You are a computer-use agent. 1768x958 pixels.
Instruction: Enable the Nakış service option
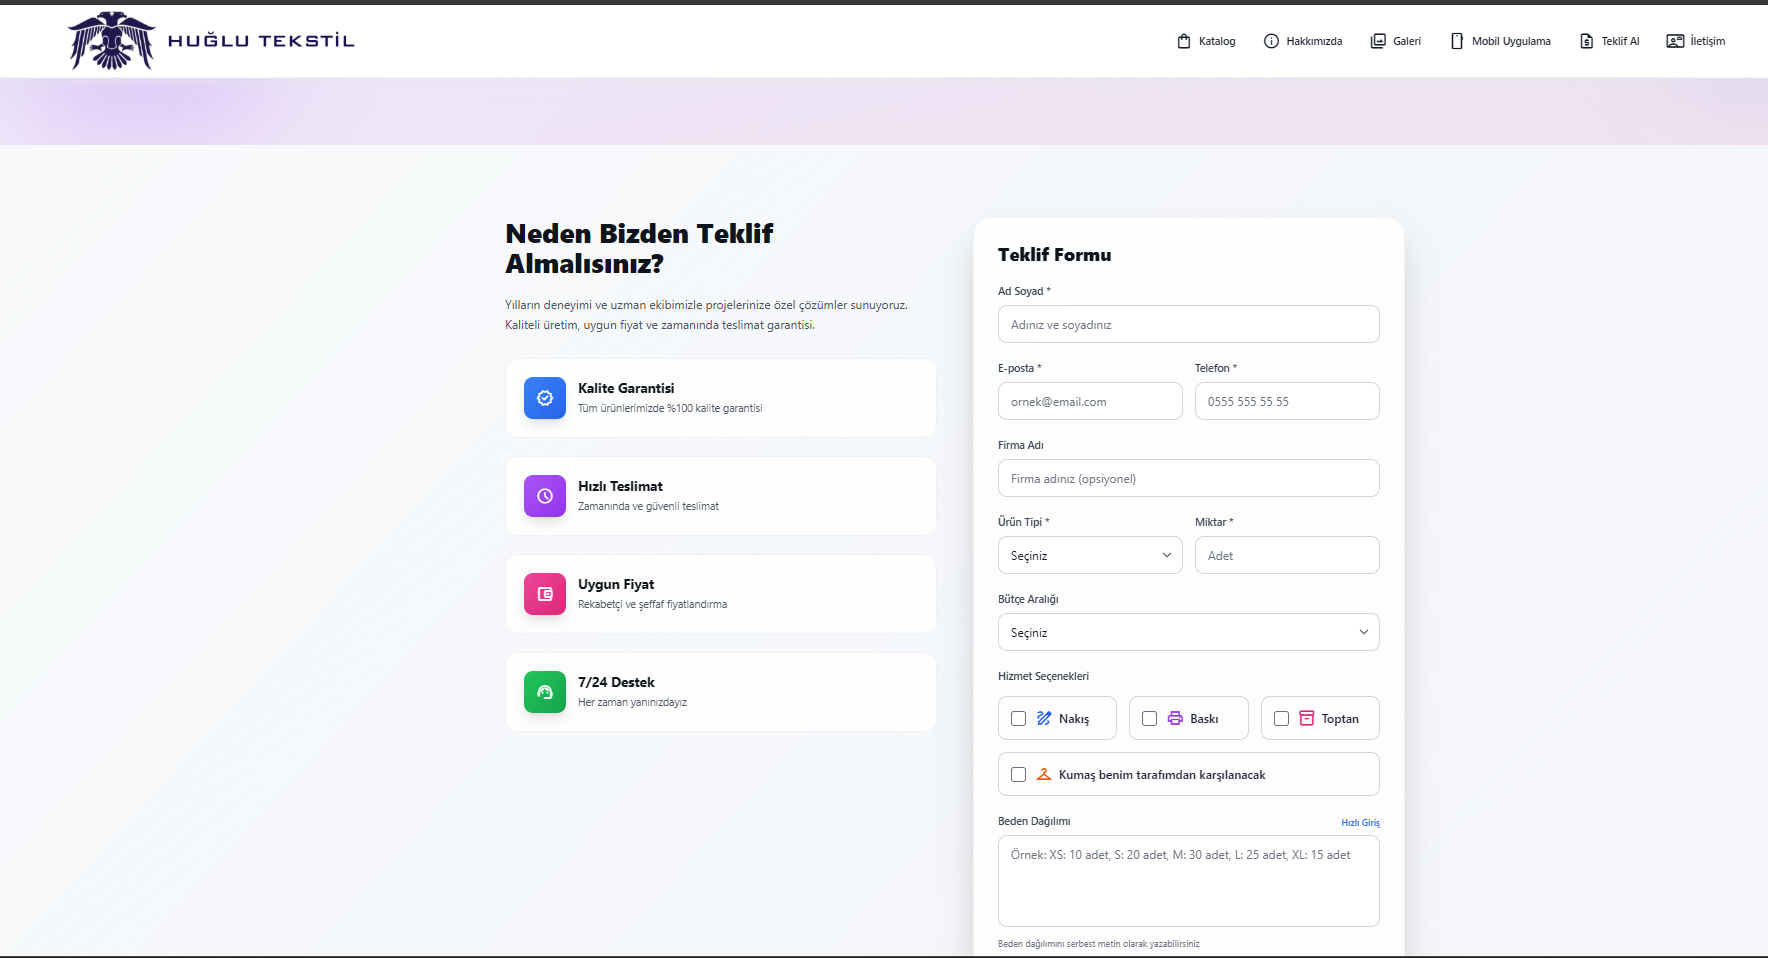coord(1019,718)
